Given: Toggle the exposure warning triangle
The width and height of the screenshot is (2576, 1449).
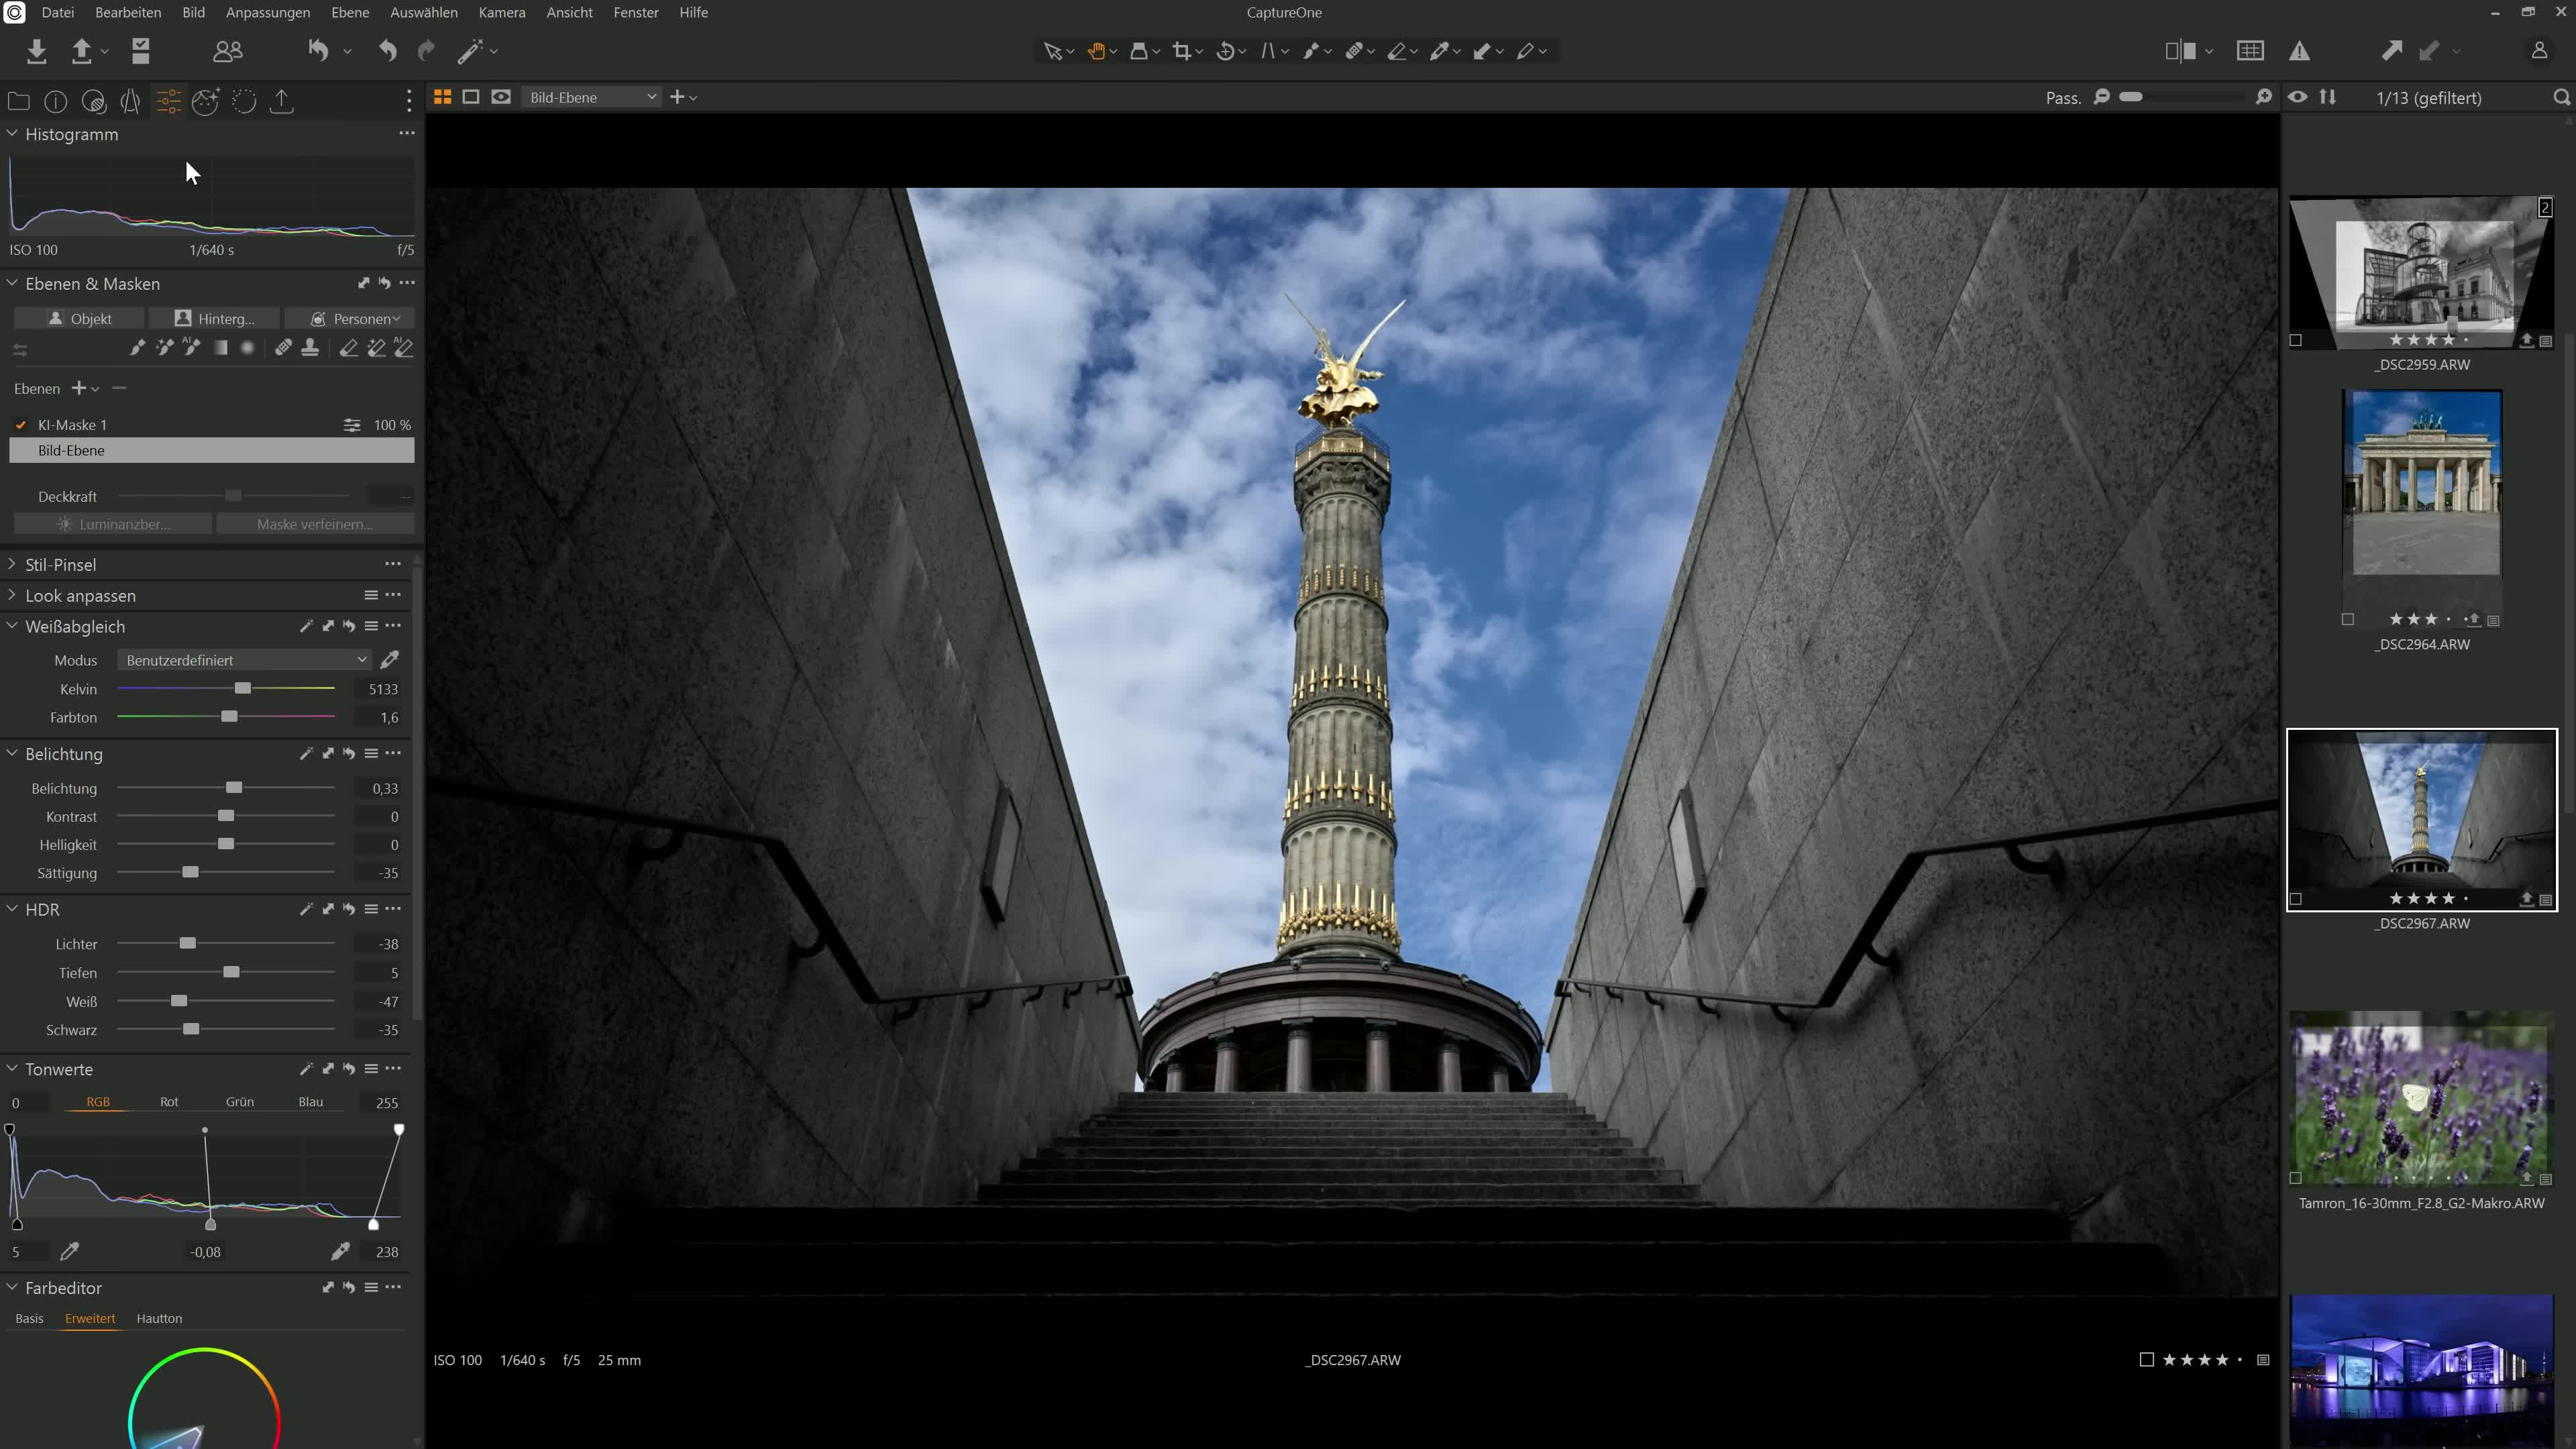Looking at the screenshot, I should [x=2300, y=51].
